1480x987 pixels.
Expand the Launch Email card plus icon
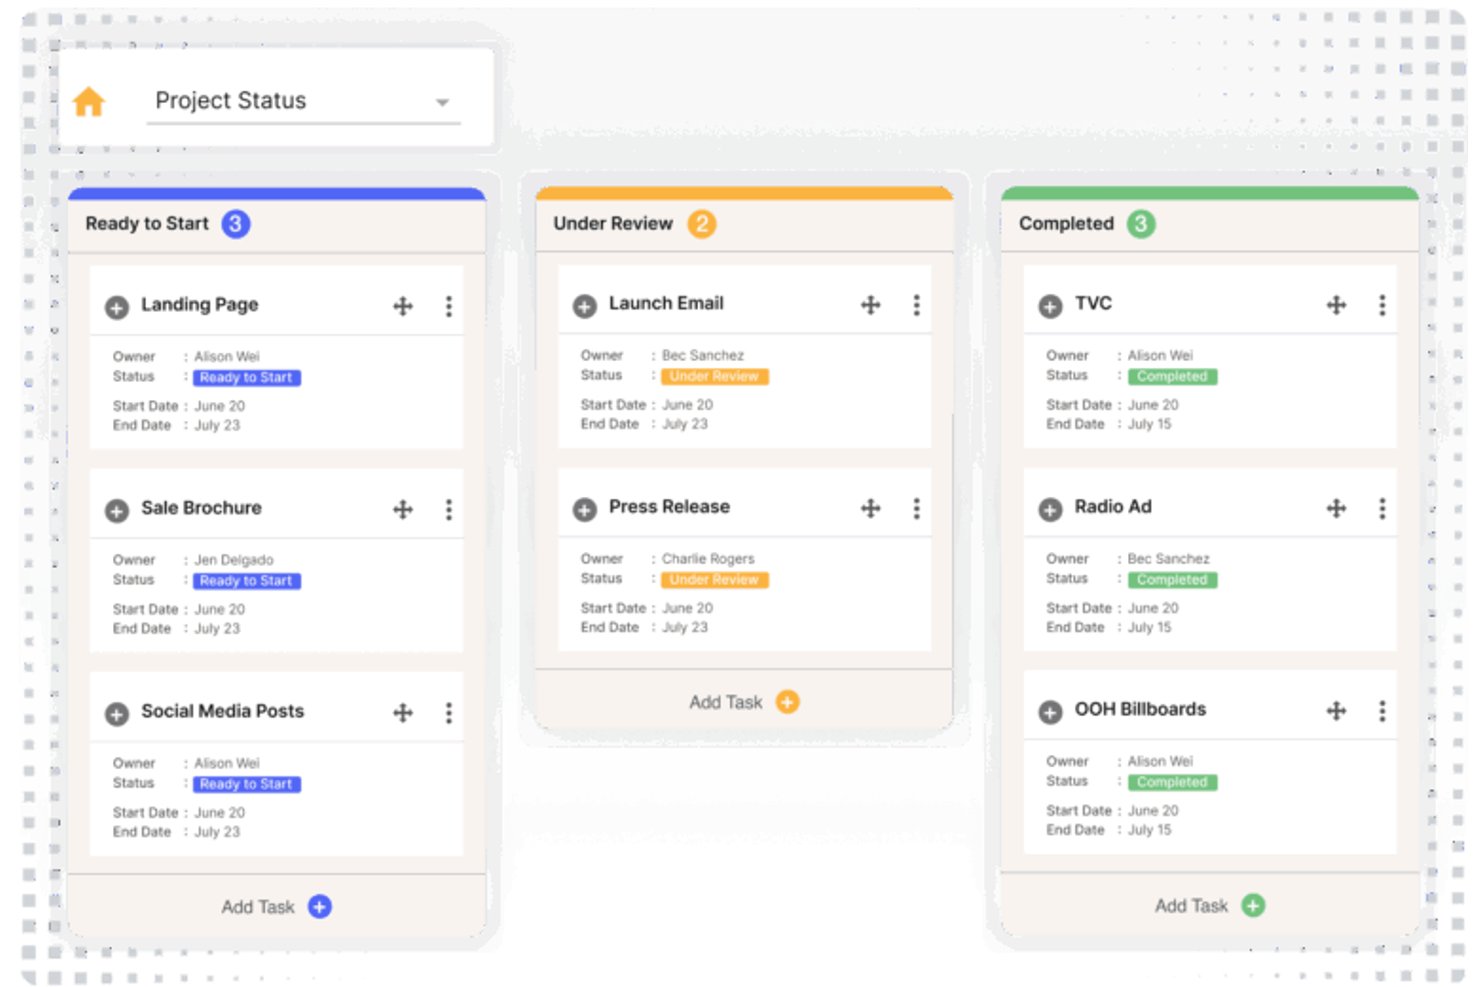(585, 306)
